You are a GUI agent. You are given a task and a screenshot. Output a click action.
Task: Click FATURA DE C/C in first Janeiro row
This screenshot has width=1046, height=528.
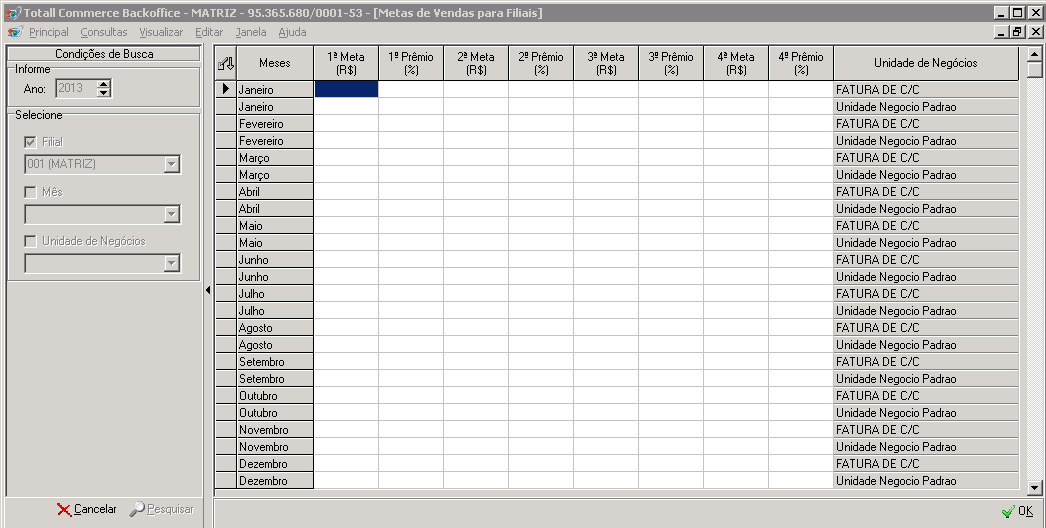tap(926, 89)
